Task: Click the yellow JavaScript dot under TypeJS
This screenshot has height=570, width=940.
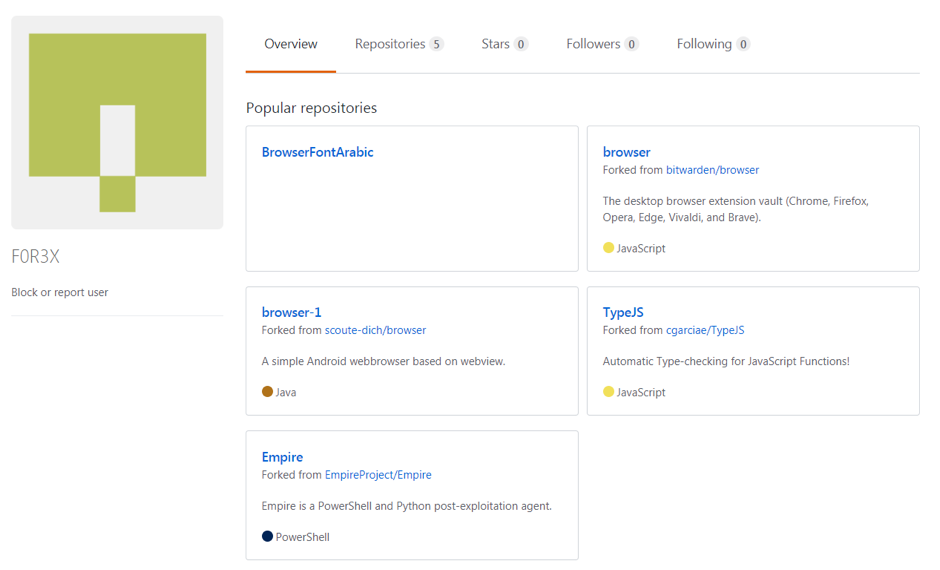Action: point(608,391)
